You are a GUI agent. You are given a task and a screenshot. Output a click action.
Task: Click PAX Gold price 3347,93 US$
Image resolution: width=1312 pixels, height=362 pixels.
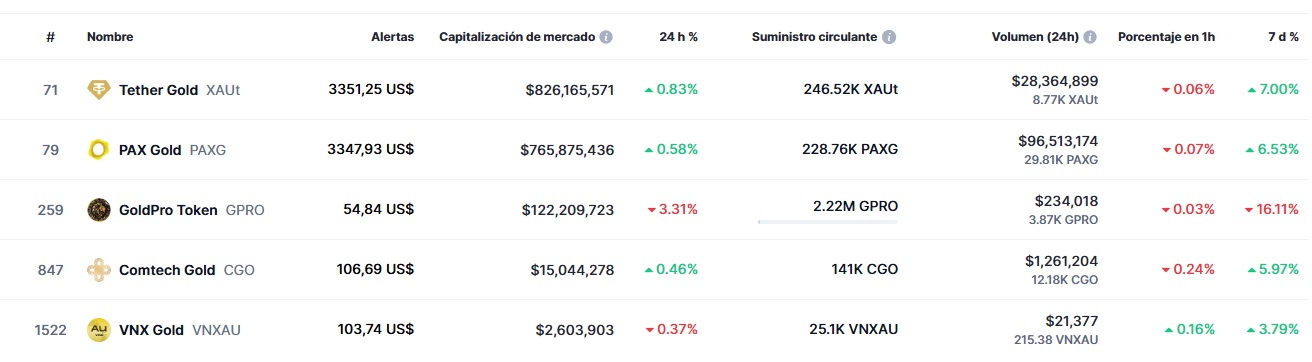coord(371,150)
